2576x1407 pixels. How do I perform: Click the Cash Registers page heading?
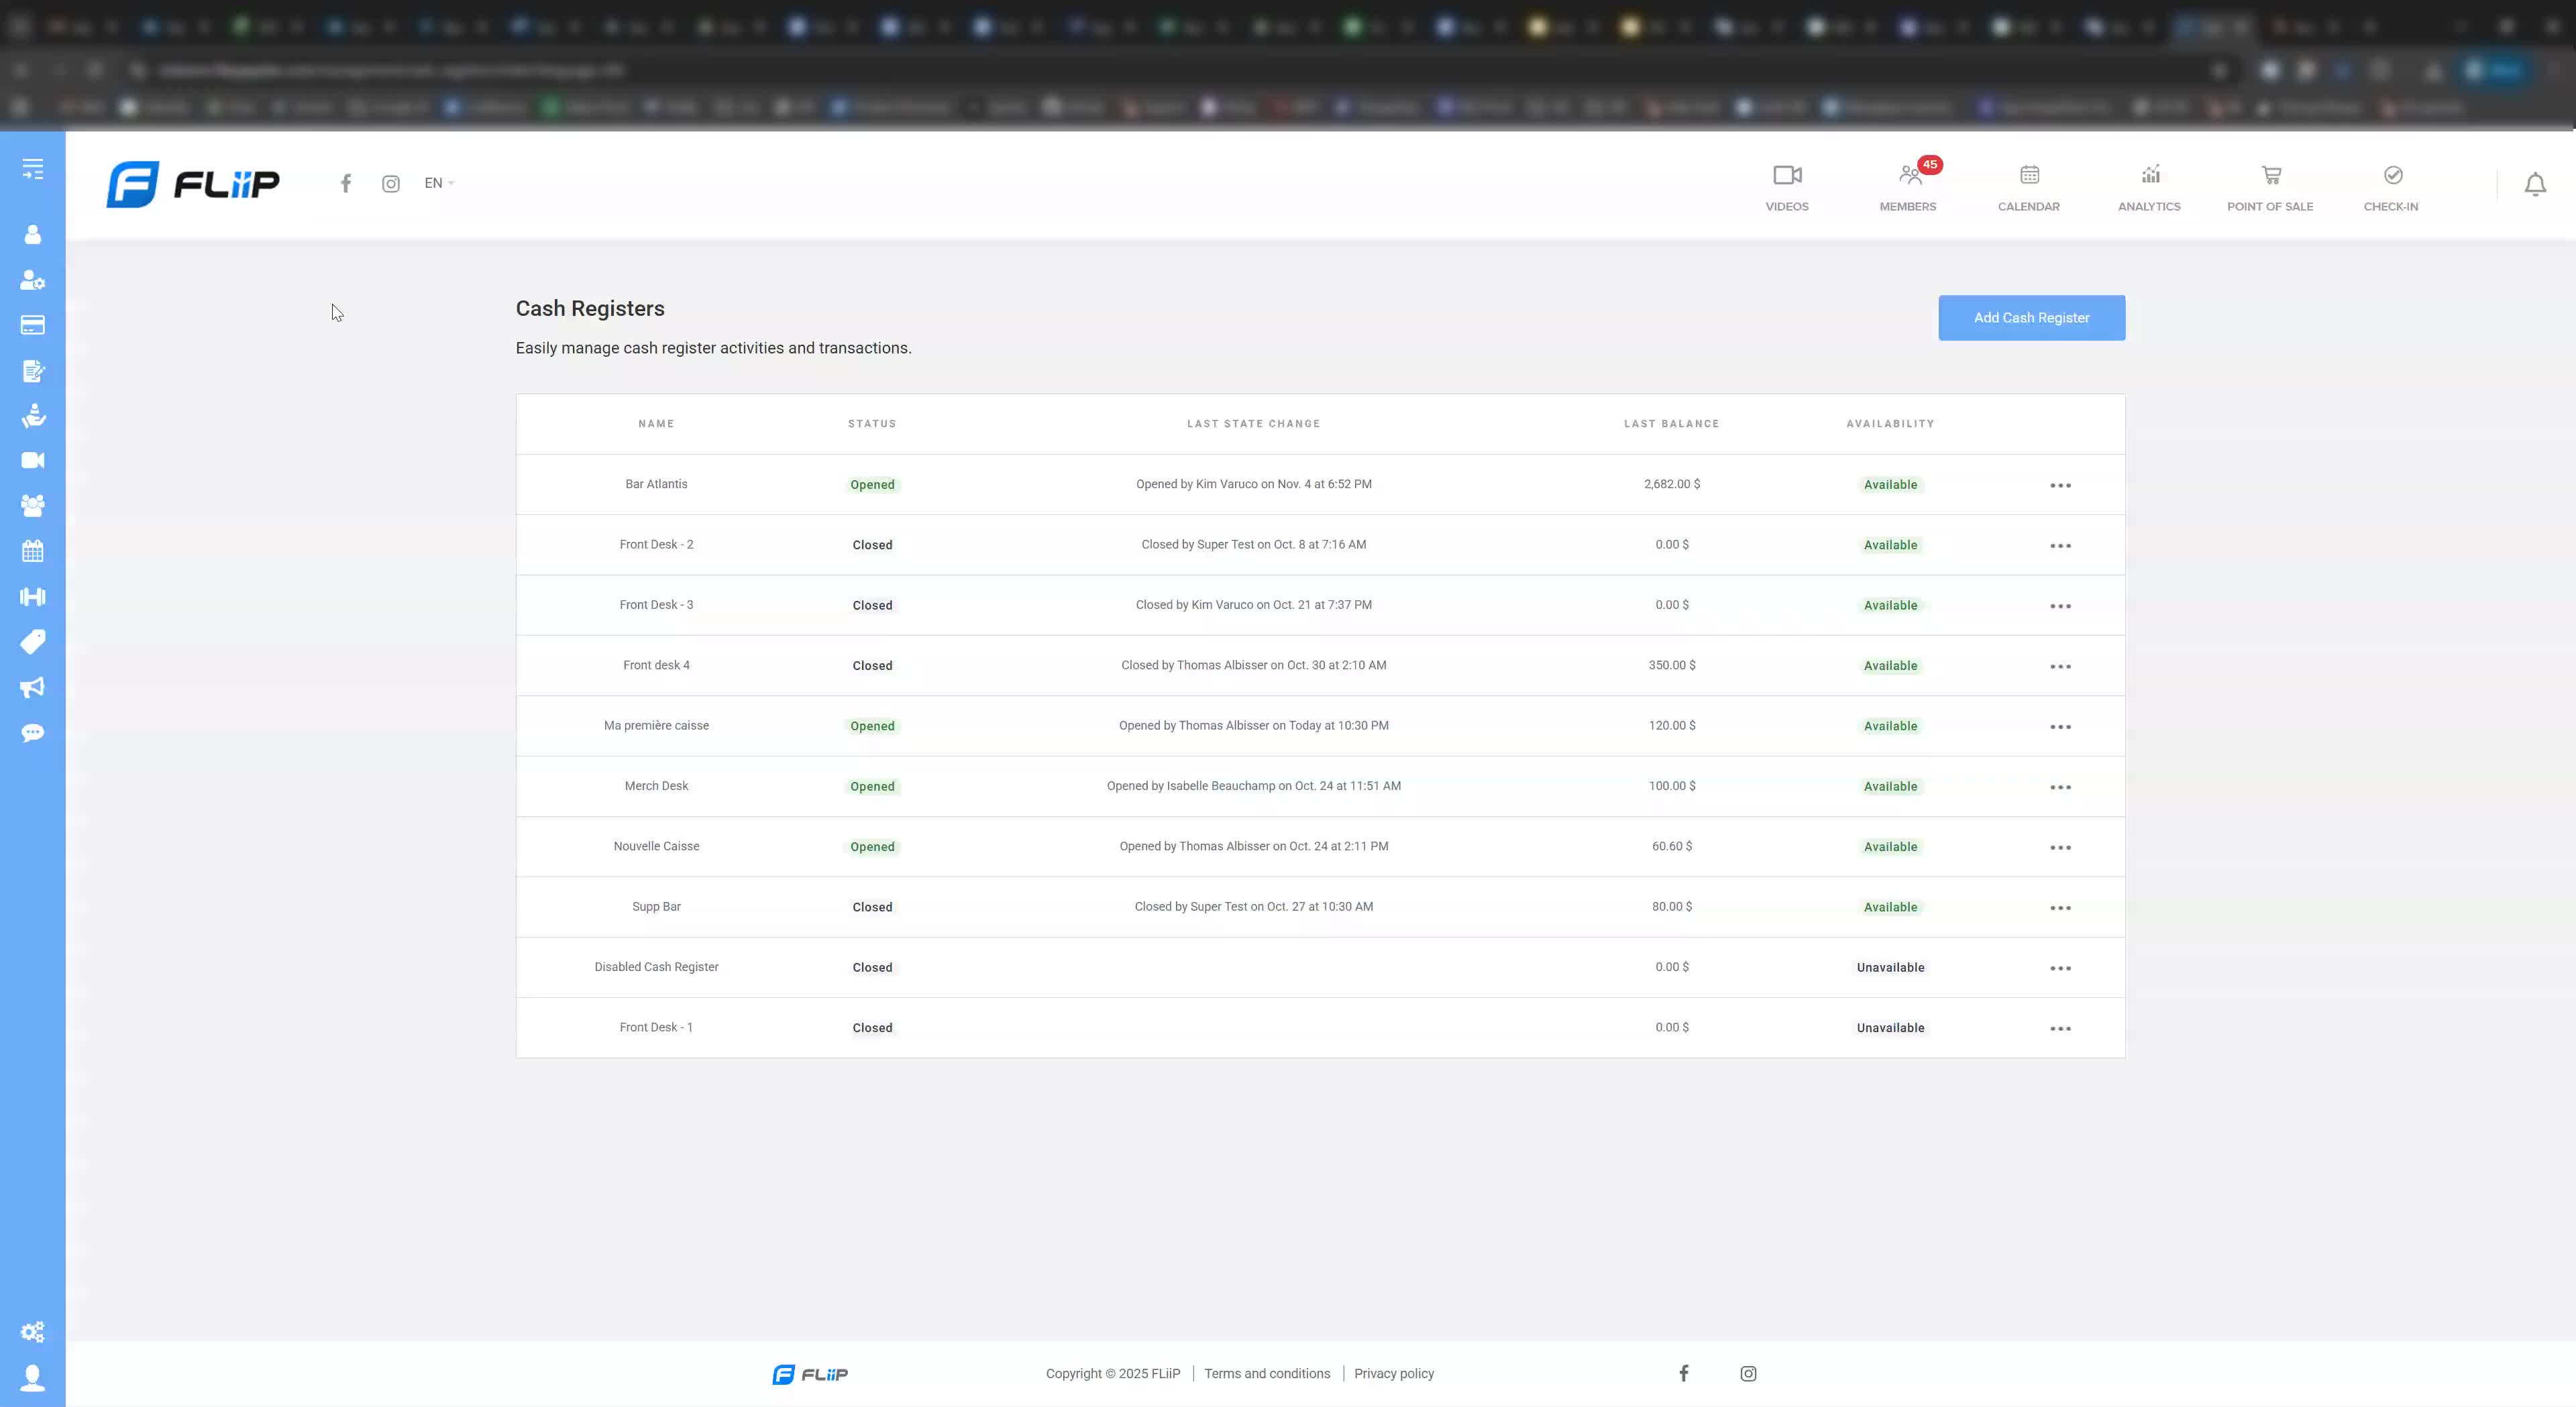(590, 309)
